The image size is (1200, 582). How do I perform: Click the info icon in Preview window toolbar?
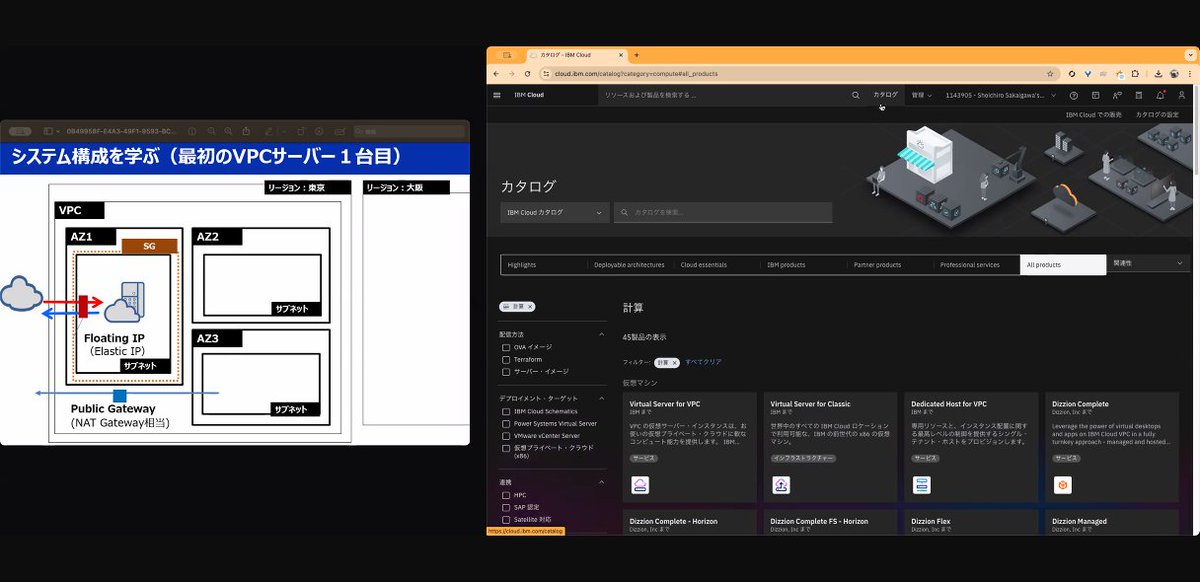pos(191,131)
